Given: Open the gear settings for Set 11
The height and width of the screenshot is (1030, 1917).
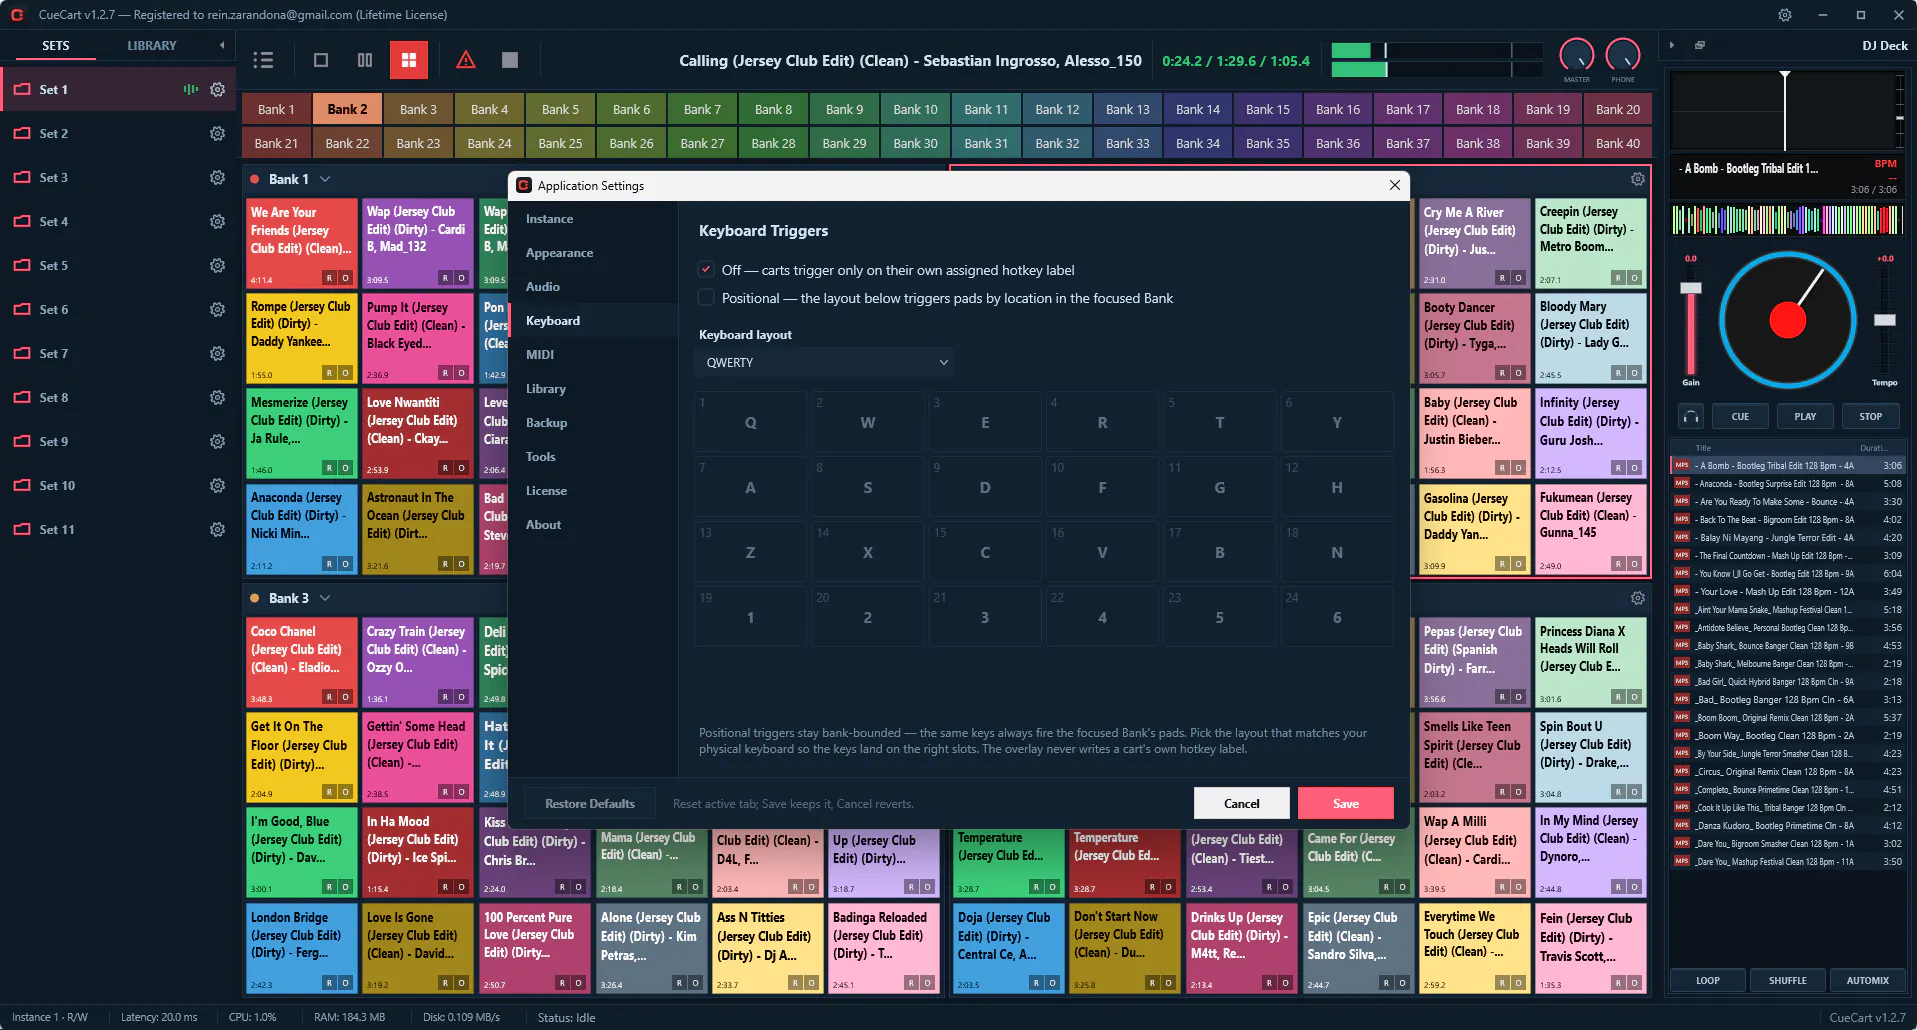Looking at the screenshot, I should 217,529.
